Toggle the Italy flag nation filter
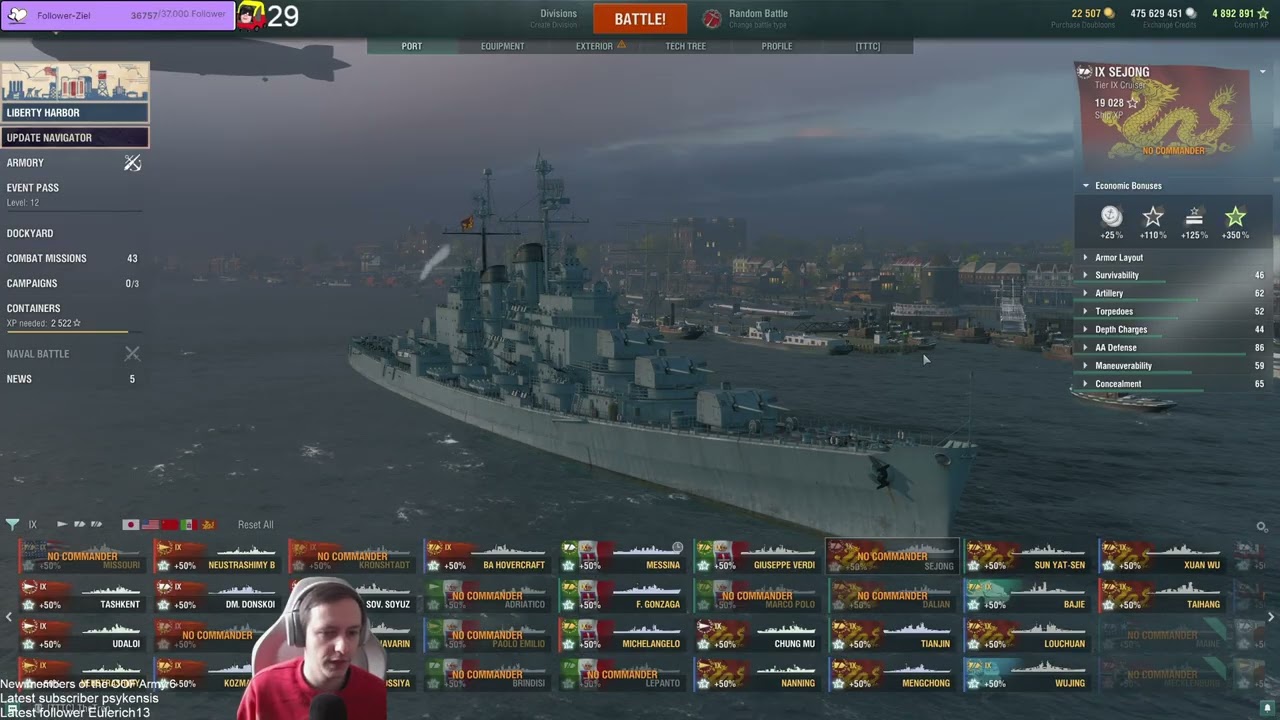Viewport: 1280px width, 720px height. (x=187, y=525)
